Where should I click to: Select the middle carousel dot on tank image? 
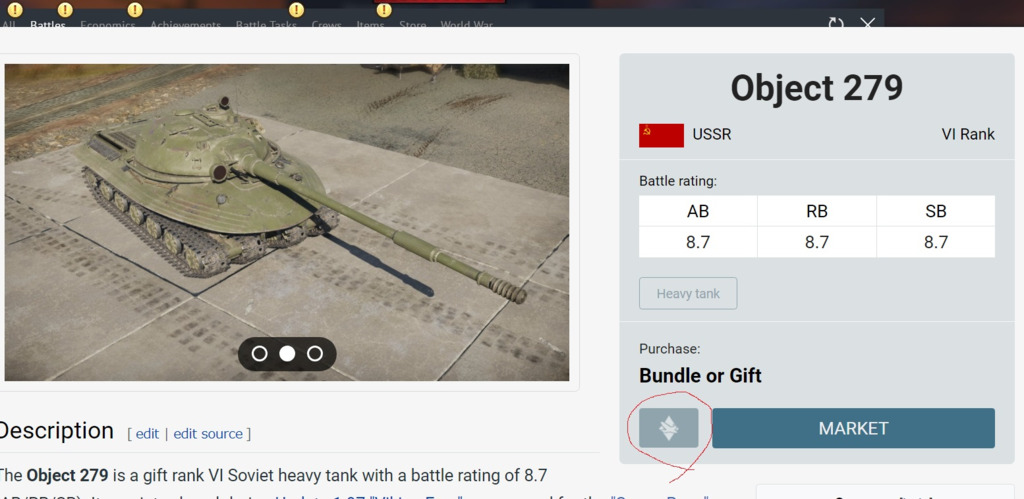click(287, 353)
